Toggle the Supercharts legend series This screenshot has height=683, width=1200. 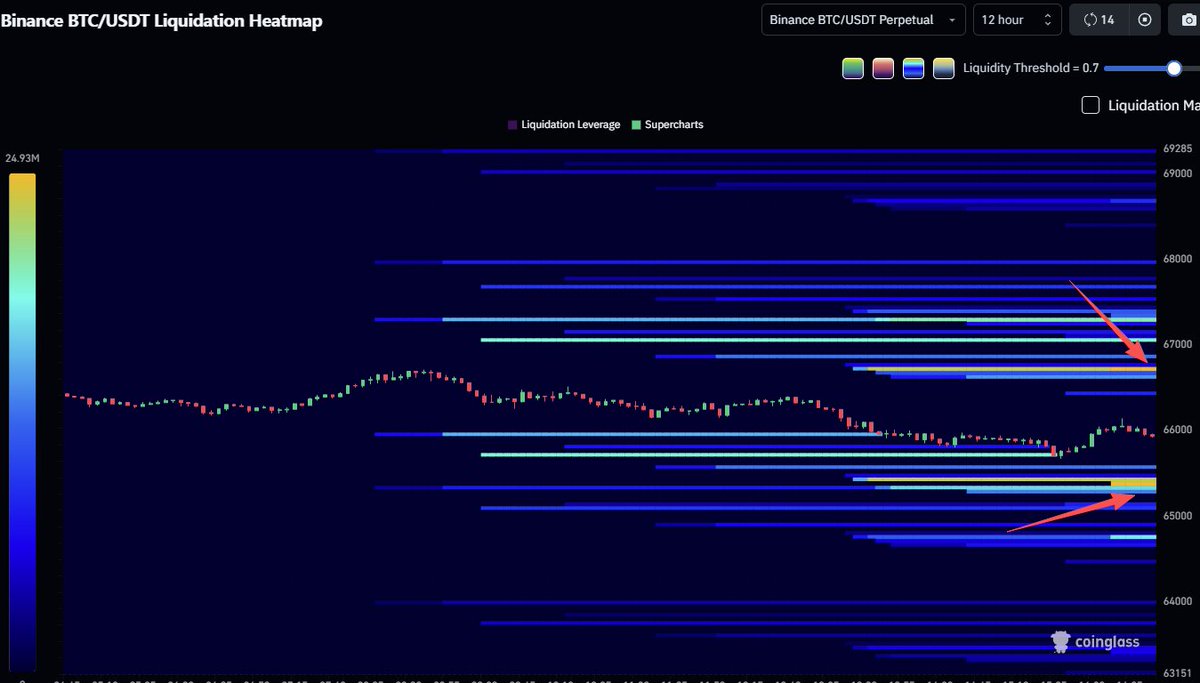(x=667, y=125)
